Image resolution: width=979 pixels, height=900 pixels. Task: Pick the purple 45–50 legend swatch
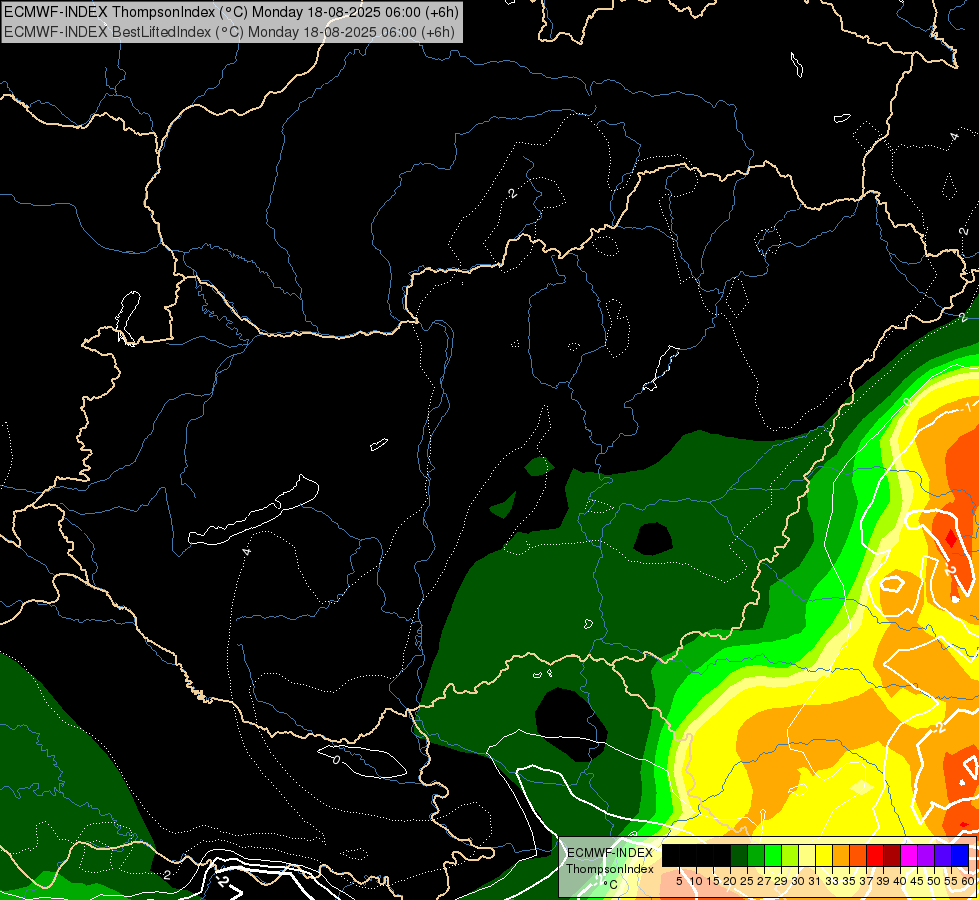[926, 855]
